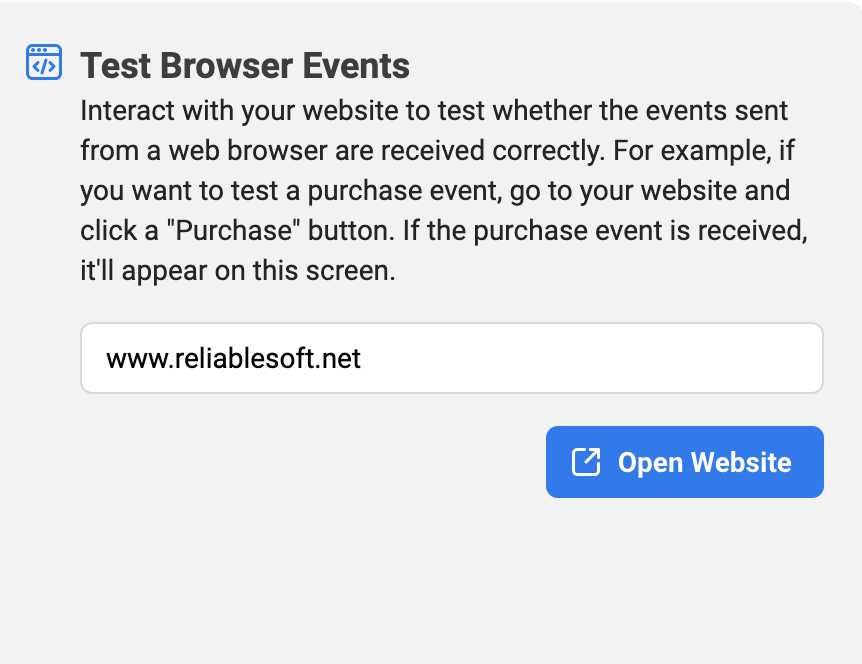Click the word "Test" in the heading
Image resolution: width=862 pixels, height=664 pixels.
pyautogui.click(x=110, y=66)
